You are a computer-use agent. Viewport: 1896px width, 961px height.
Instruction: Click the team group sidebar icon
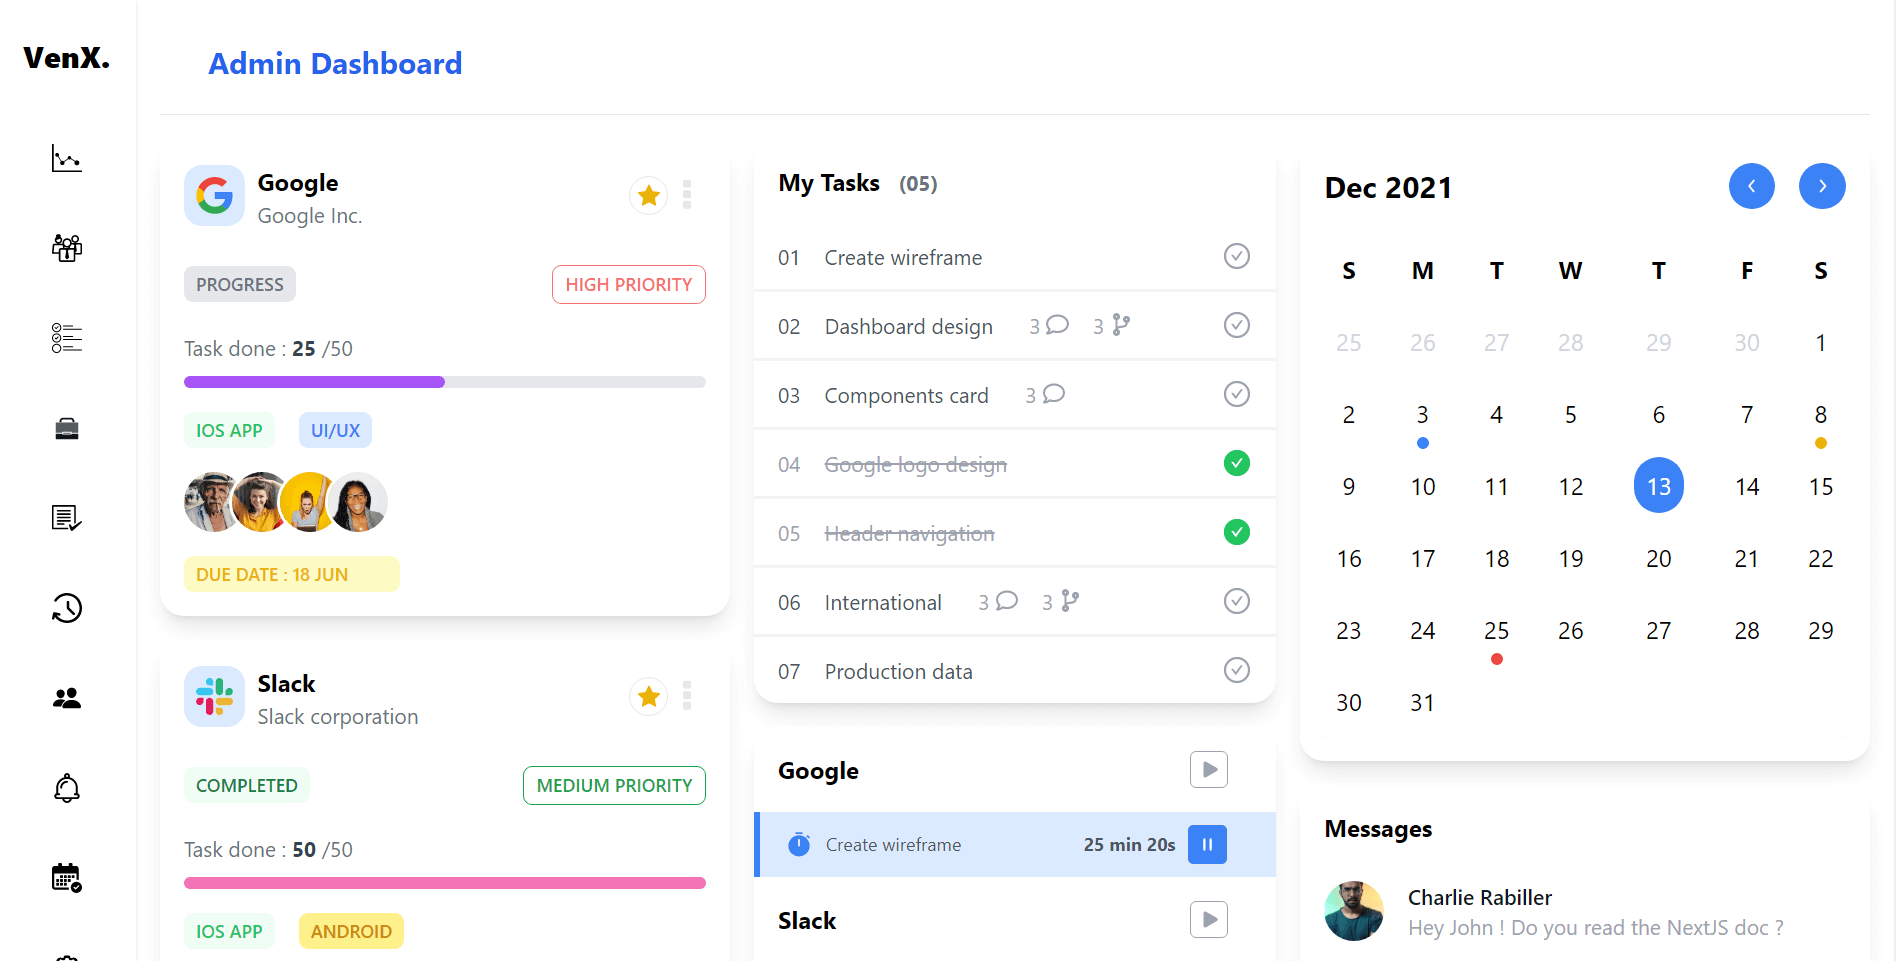tap(67, 248)
